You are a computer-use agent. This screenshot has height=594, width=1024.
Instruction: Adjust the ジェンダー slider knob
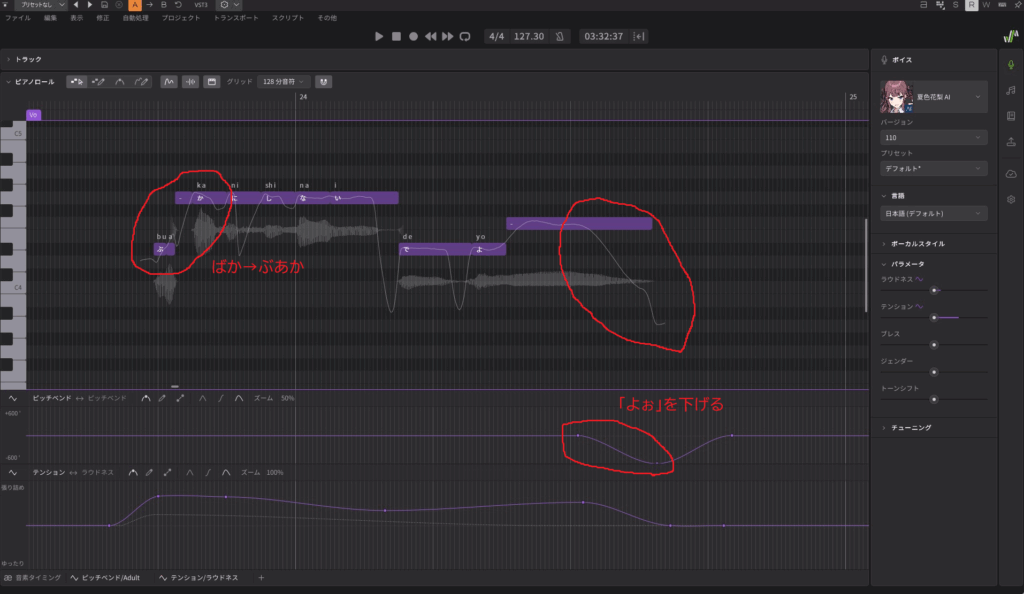click(x=934, y=372)
